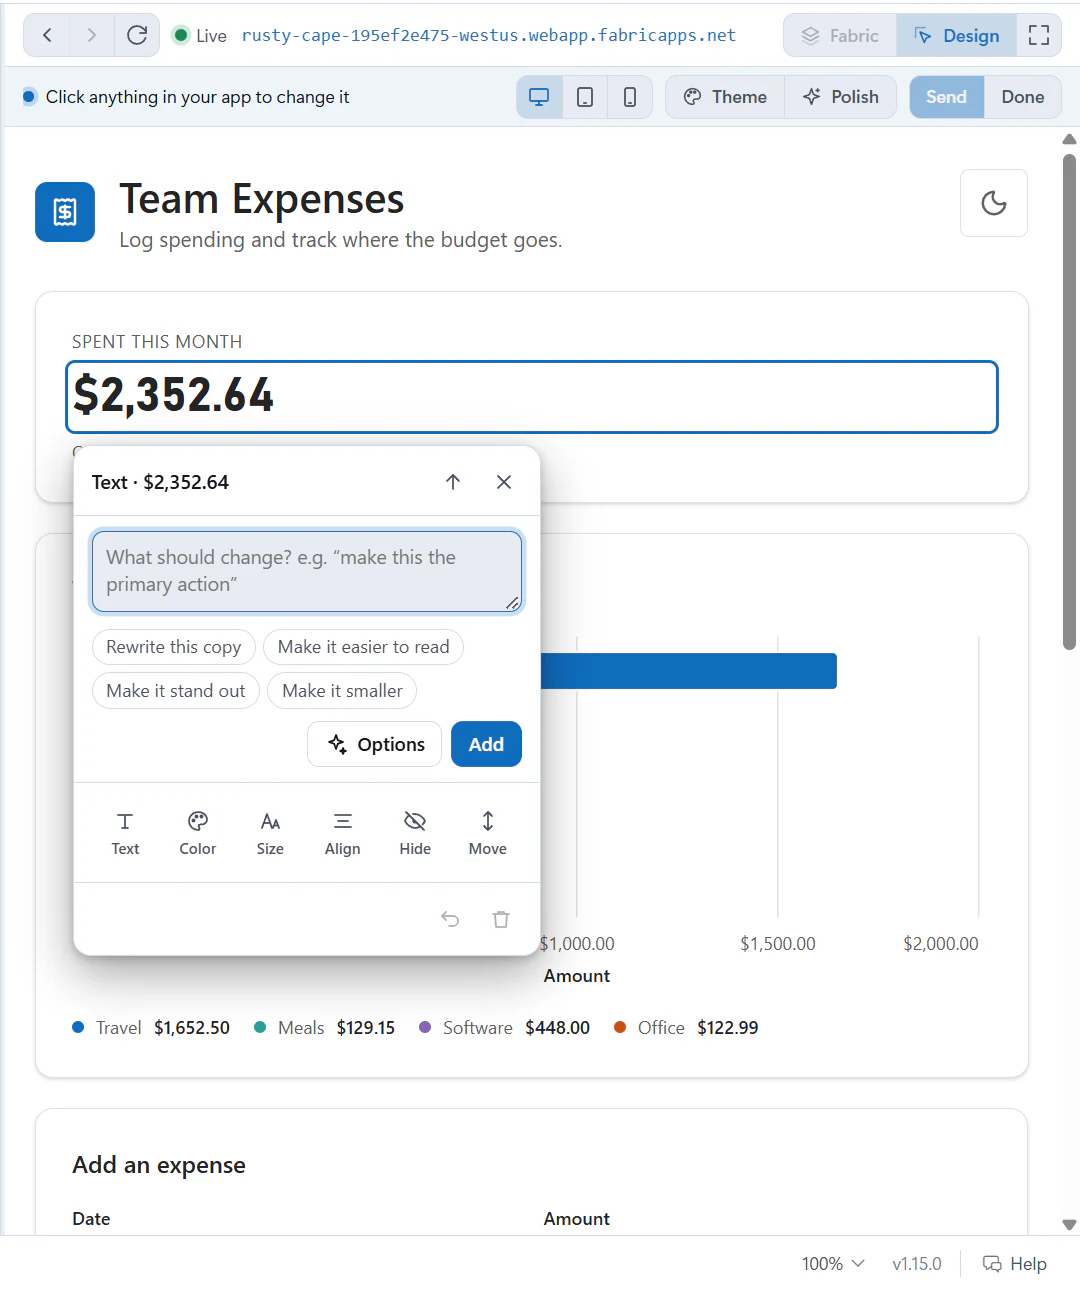This screenshot has height=1290, width=1080.
Task: Open the sparkle Options button
Action: (375, 744)
